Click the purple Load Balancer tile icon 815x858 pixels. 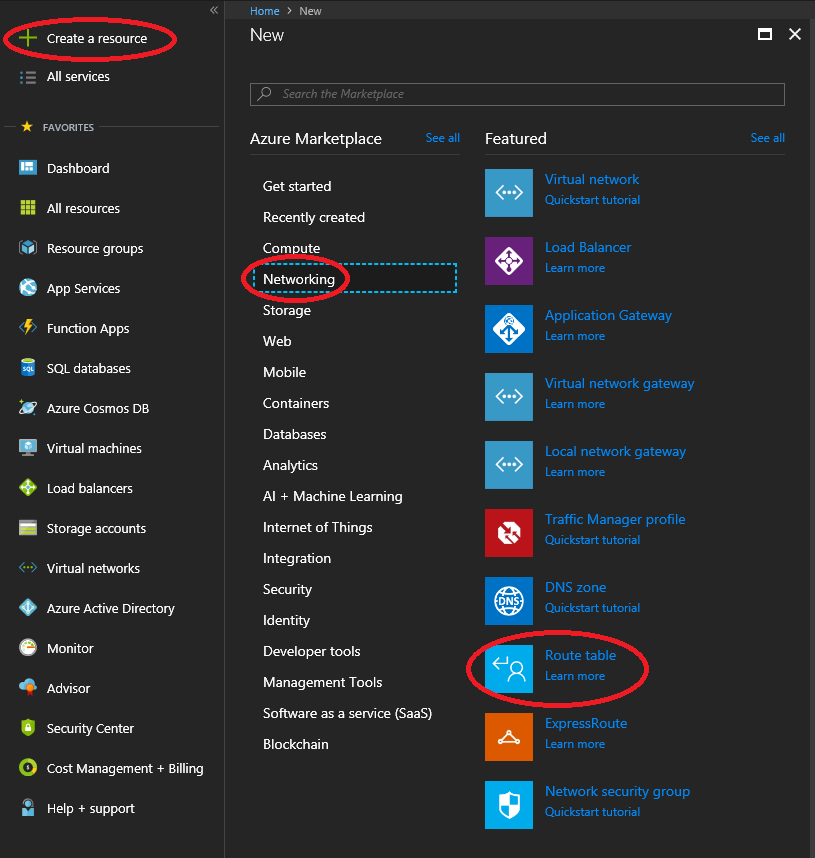508,260
